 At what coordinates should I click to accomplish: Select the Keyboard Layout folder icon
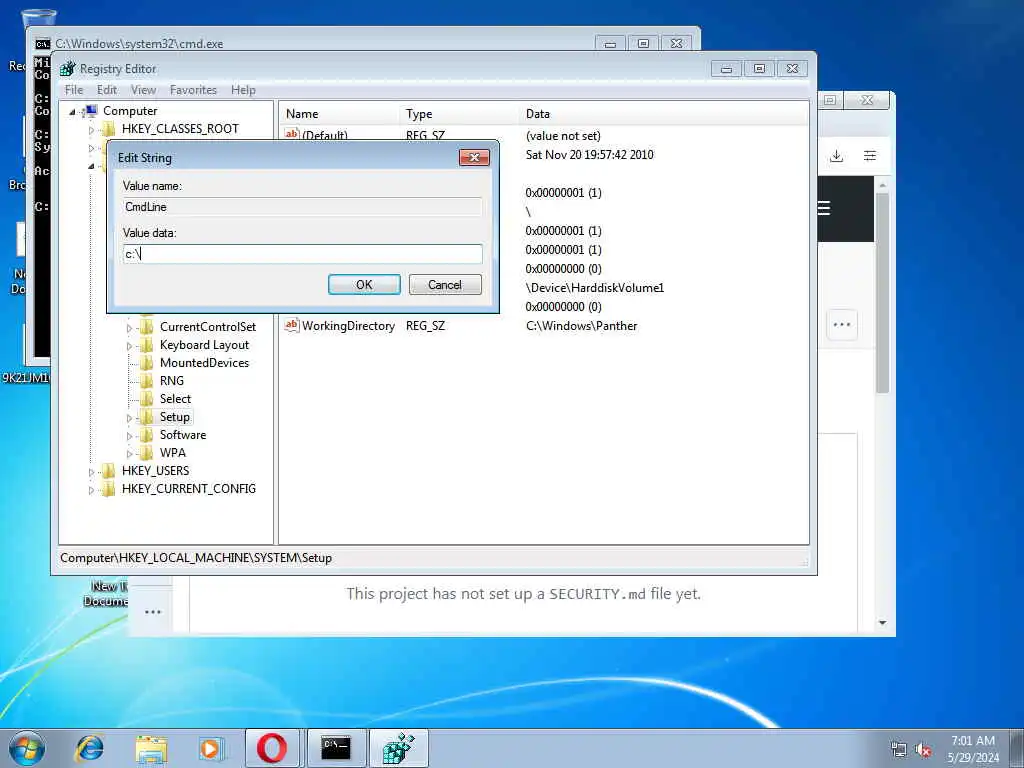[147, 345]
